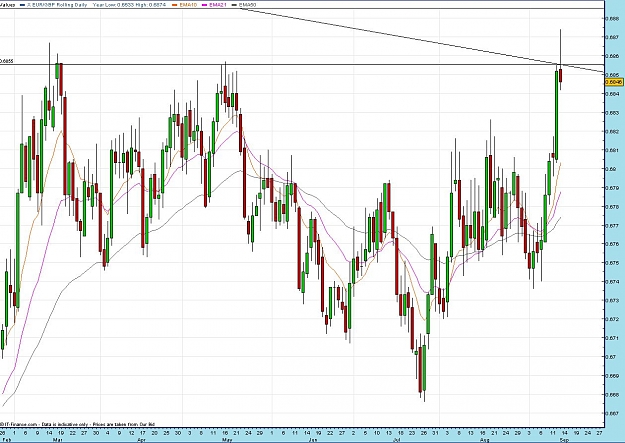This screenshot has width=625, height=443.
Task: Click the 0.68 price axis label
Action: pos(611,169)
